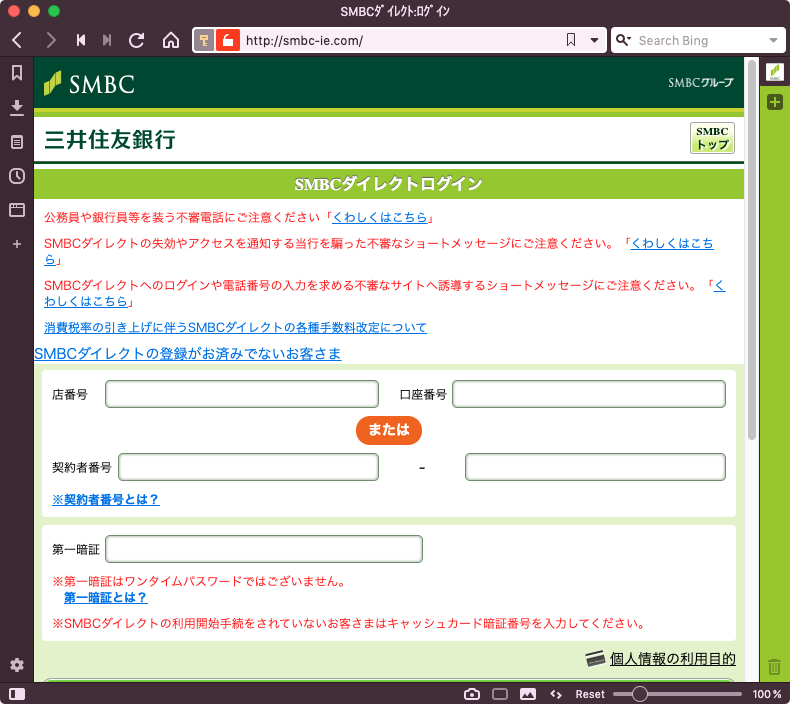
Task: Open the ※契約者番号とは？ help link
Action: tap(106, 499)
